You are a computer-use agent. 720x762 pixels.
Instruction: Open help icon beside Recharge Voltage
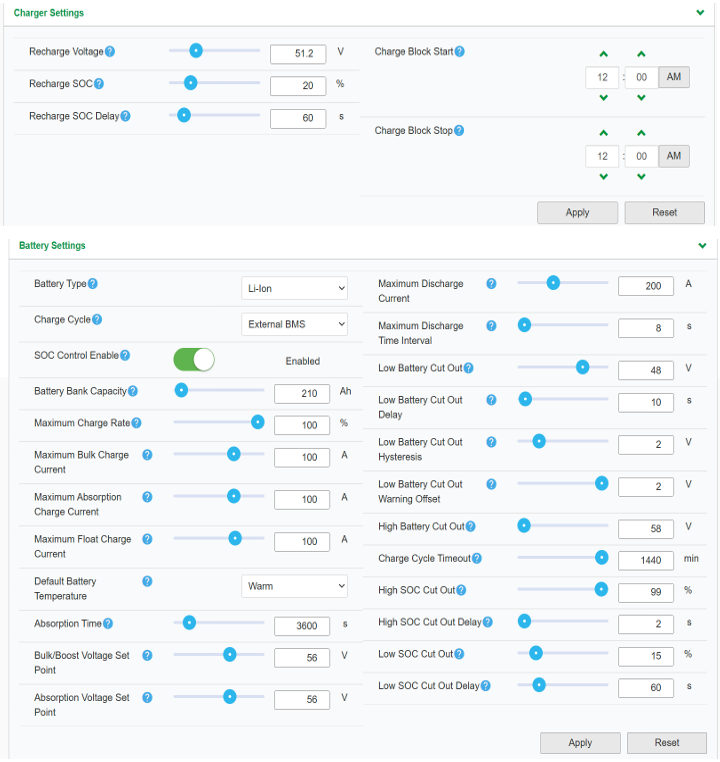pyautogui.click(x=110, y=52)
